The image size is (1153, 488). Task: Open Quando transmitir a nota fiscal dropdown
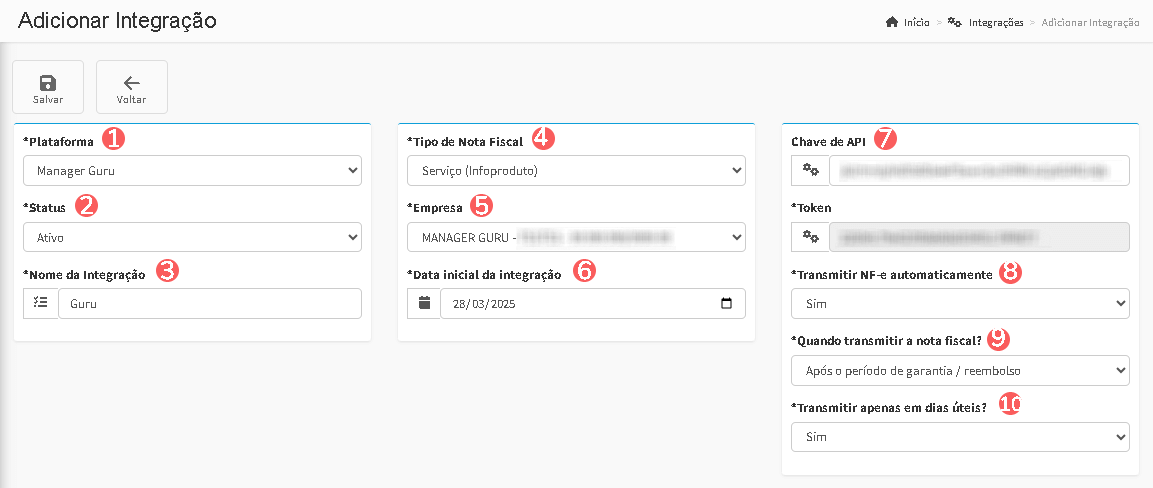click(960, 370)
